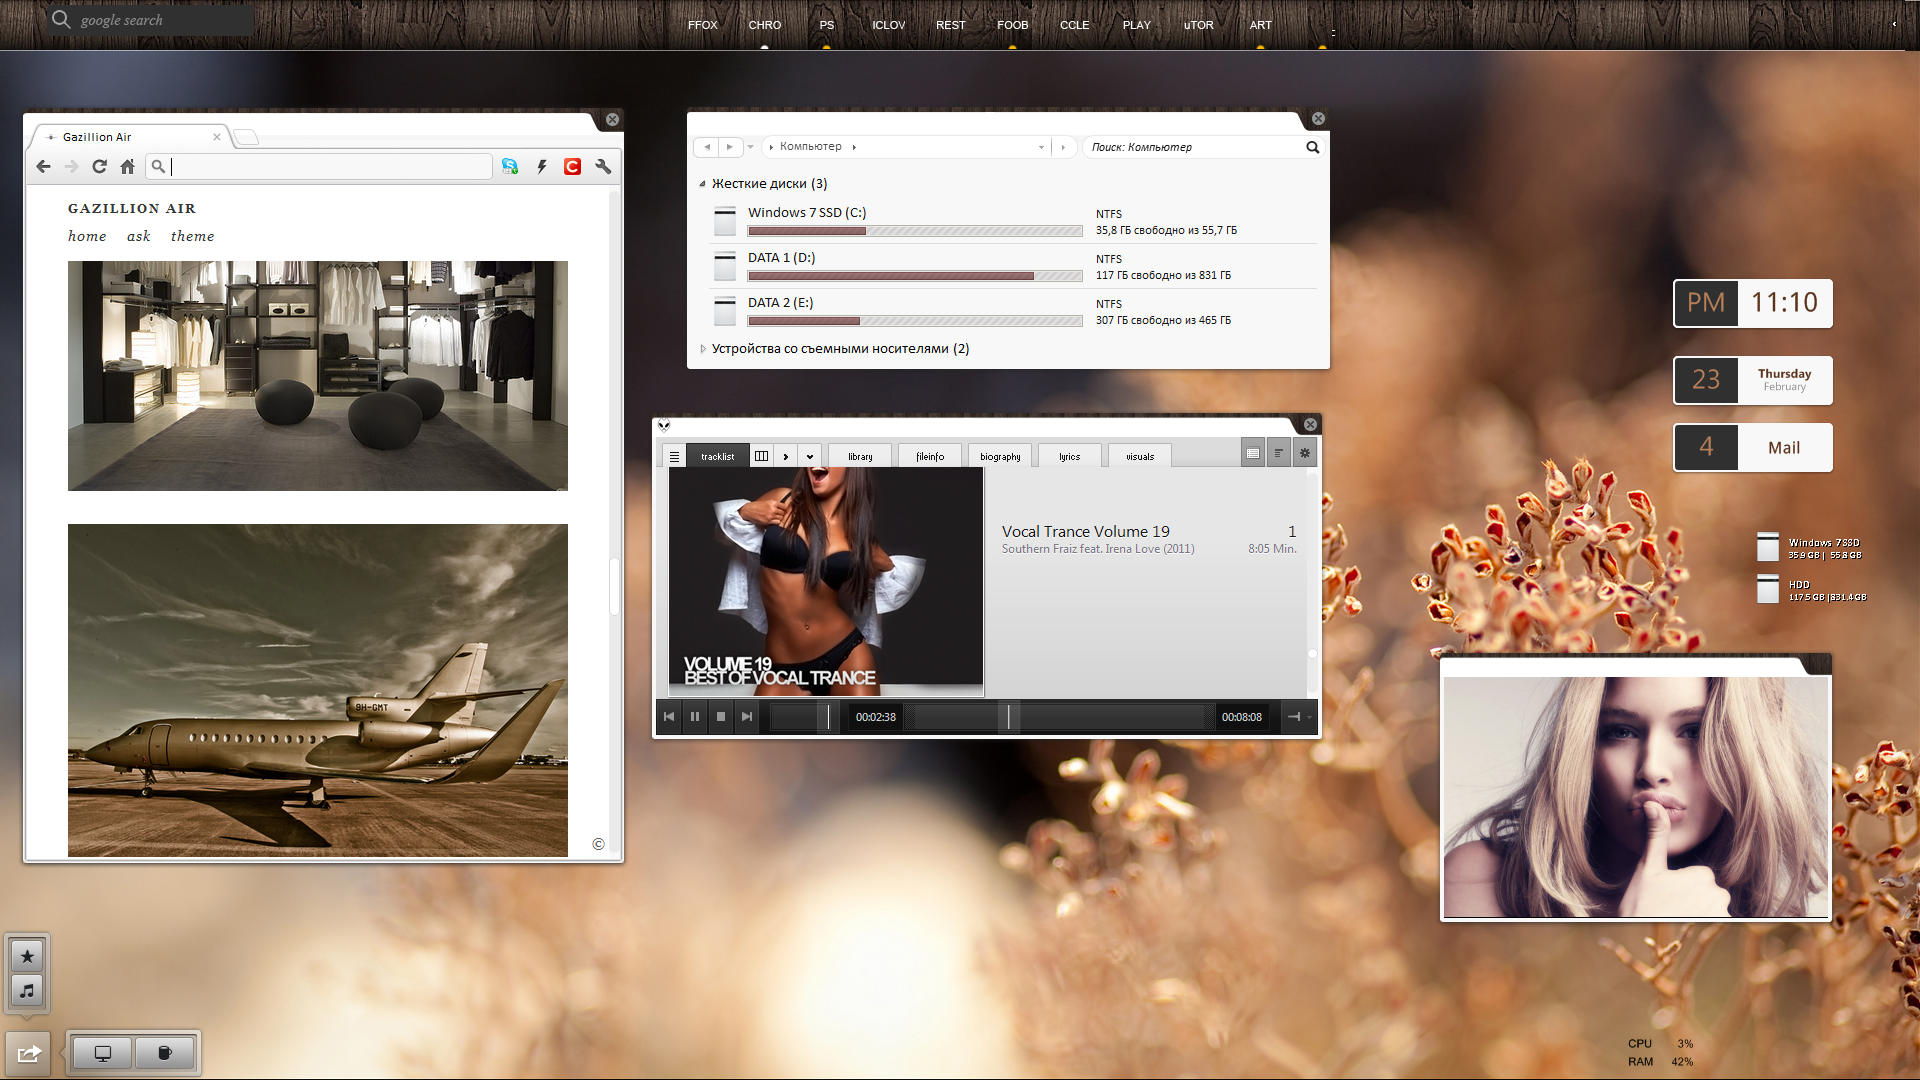Image resolution: width=1920 pixels, height=1080 pixels.
Task: Pause the current track
Action: [695, 717]
